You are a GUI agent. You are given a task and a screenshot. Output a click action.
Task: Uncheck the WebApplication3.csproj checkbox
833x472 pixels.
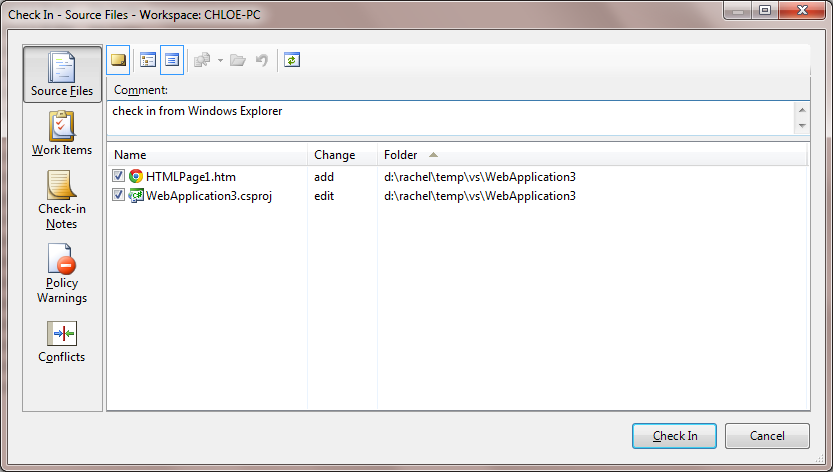(119, 196)
